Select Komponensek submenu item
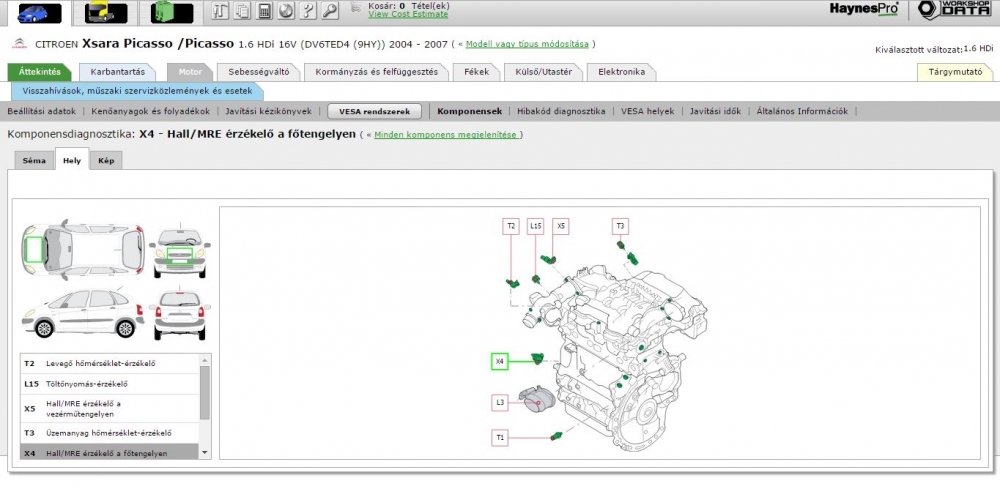 (469, 111)
